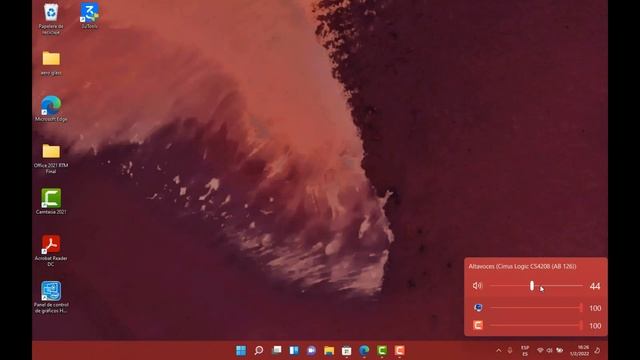Mute the blue app in the volume mixer
Image resolution: width=640 pixels, height=360 pixels.
pos(478,308)
